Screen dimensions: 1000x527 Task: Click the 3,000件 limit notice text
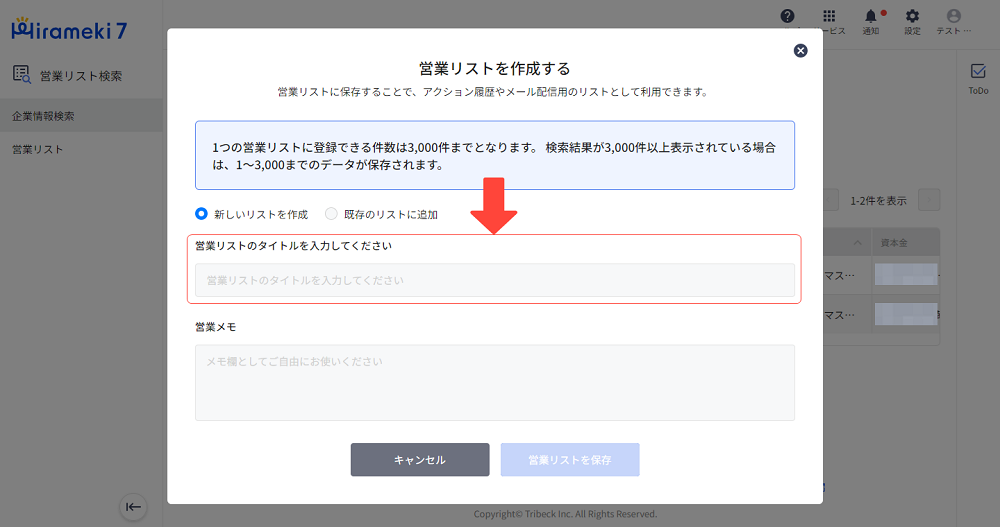(495, 156)
